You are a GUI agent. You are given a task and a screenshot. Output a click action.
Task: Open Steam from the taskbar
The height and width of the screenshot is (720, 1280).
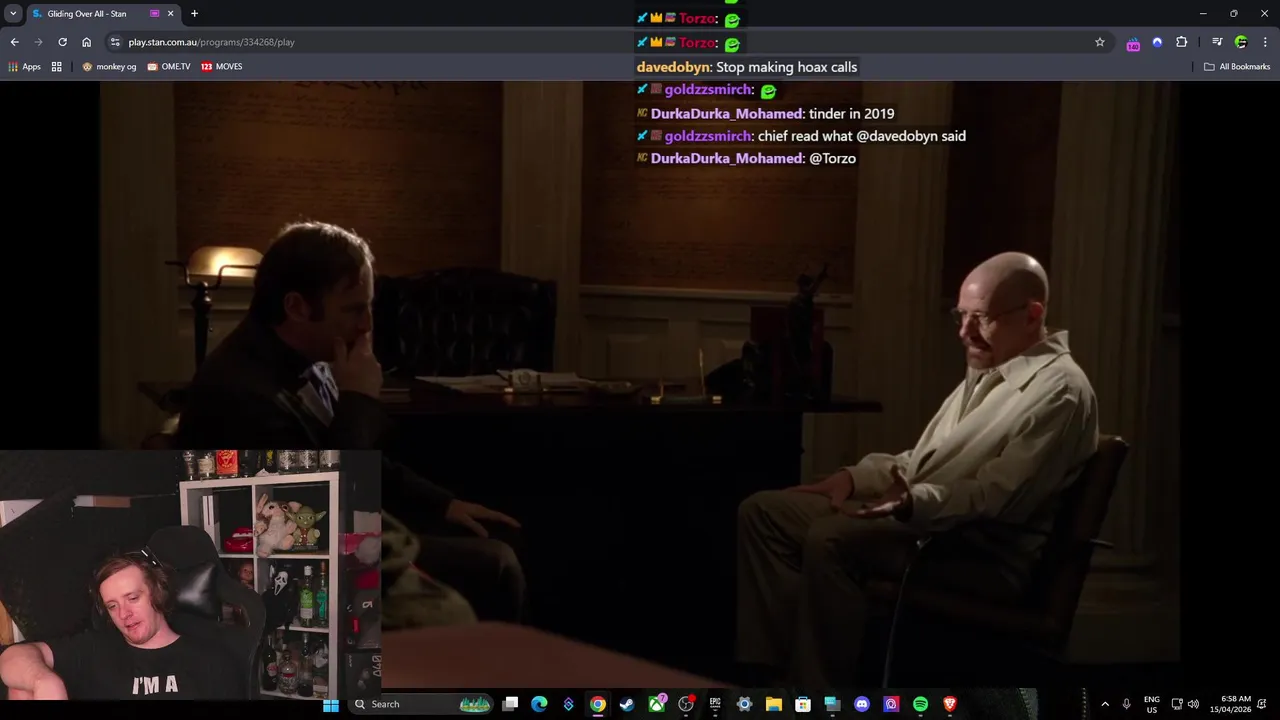tap(626, 704)
